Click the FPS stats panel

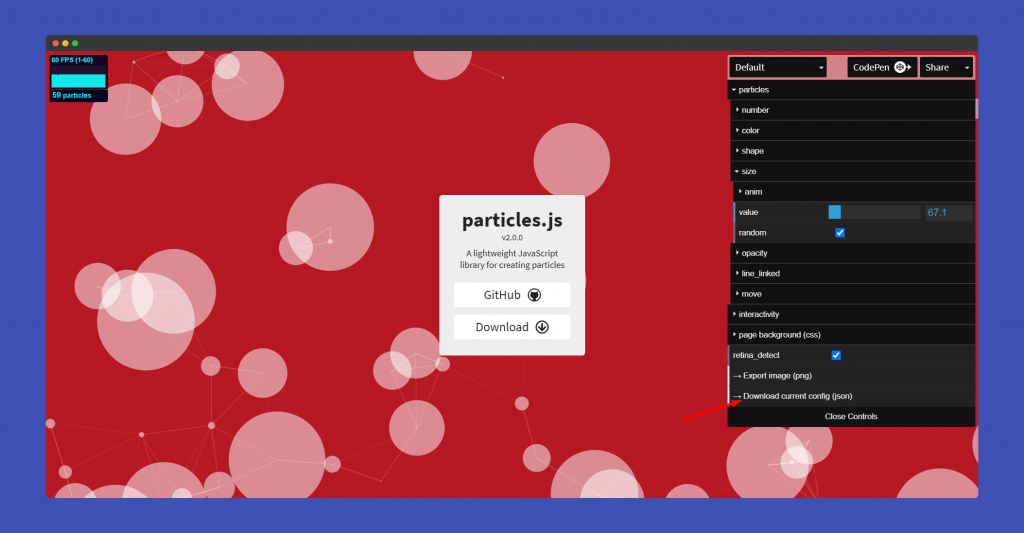coord(78,73)
